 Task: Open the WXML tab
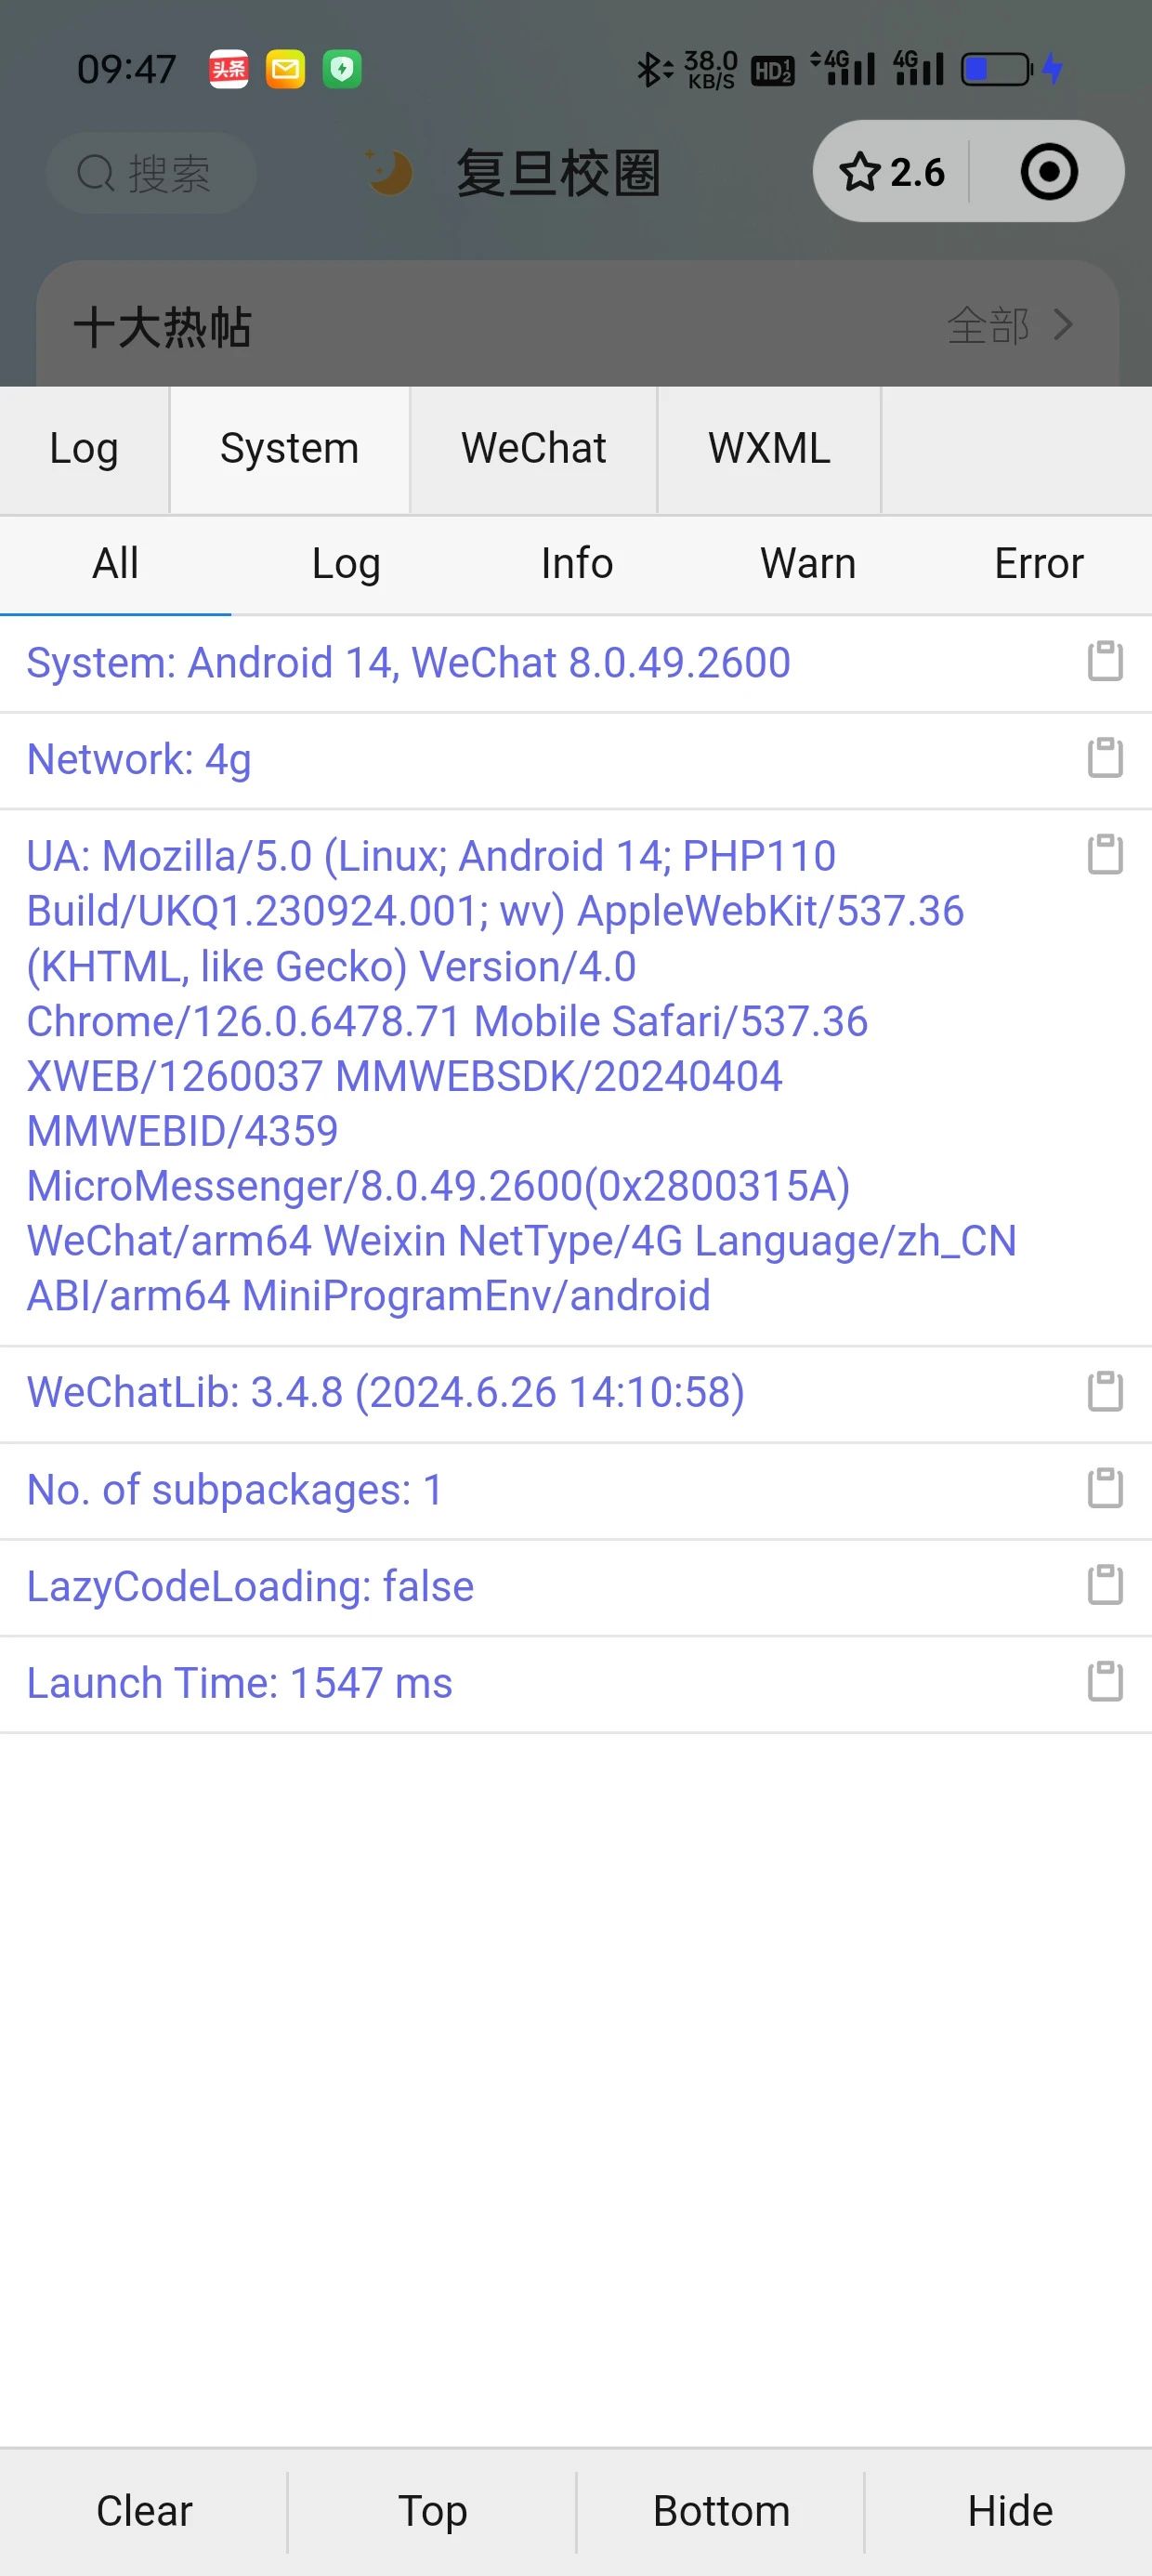tap(769, 449)
